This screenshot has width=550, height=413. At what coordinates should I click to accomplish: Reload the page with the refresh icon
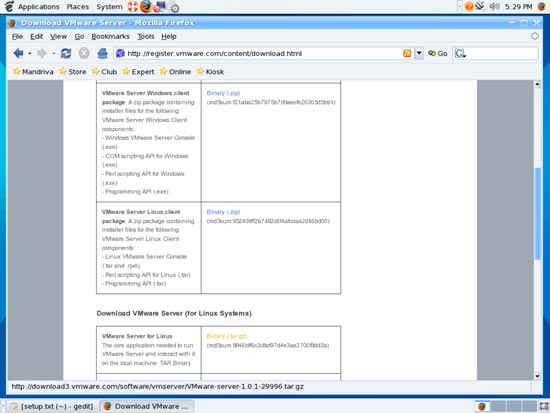[x=66, y=53]
